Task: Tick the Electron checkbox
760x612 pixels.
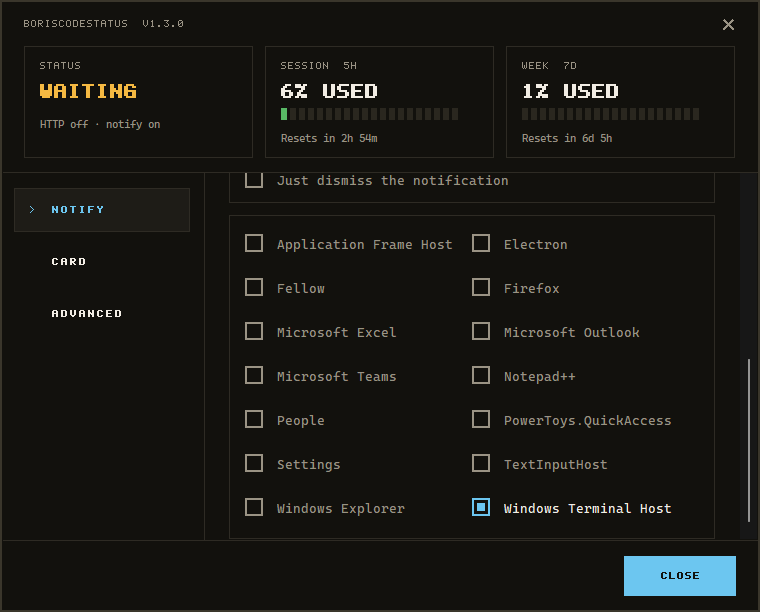Action: point(481,243)
